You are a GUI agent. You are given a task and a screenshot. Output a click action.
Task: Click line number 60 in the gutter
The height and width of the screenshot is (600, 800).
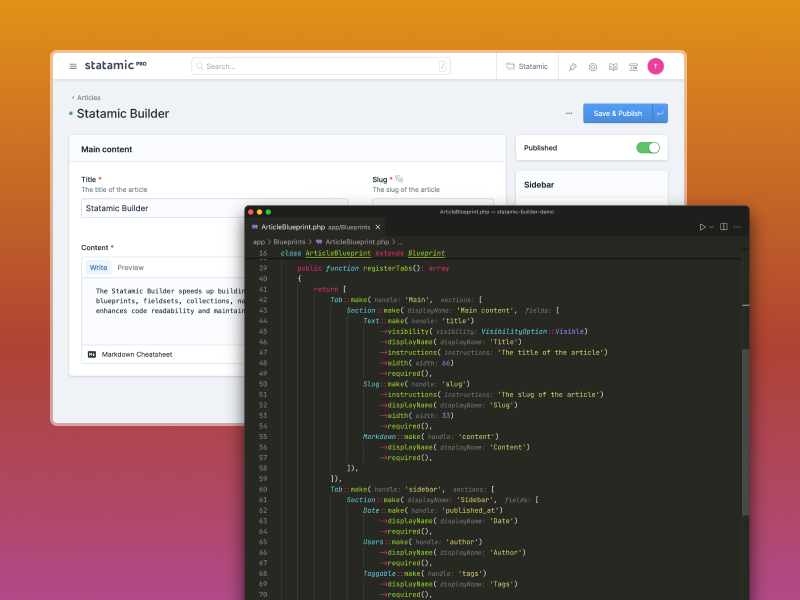[x=263, y=489]
